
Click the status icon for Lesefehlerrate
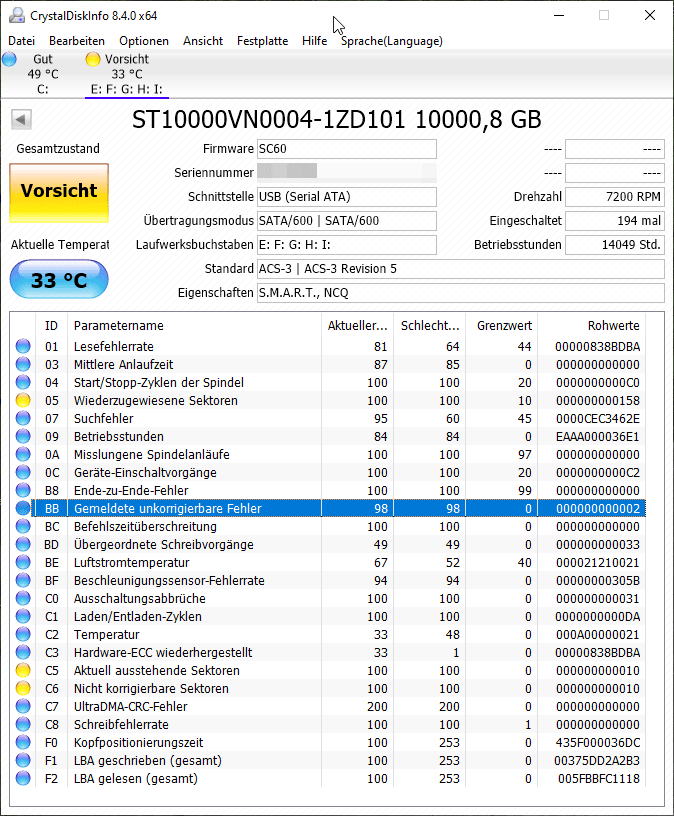tap(23, 346)
